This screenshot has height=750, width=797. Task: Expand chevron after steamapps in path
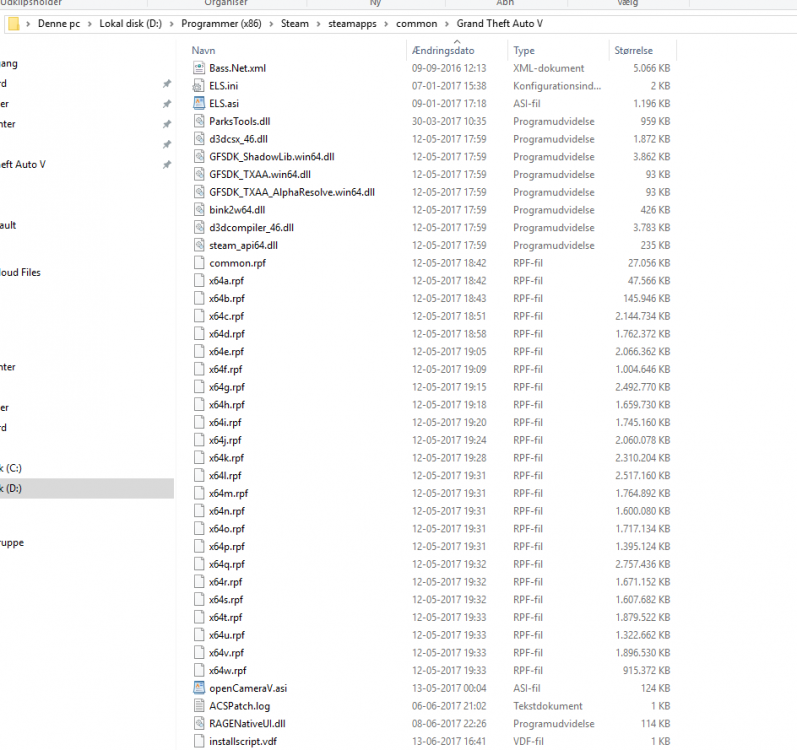click(x=386, y=24)
